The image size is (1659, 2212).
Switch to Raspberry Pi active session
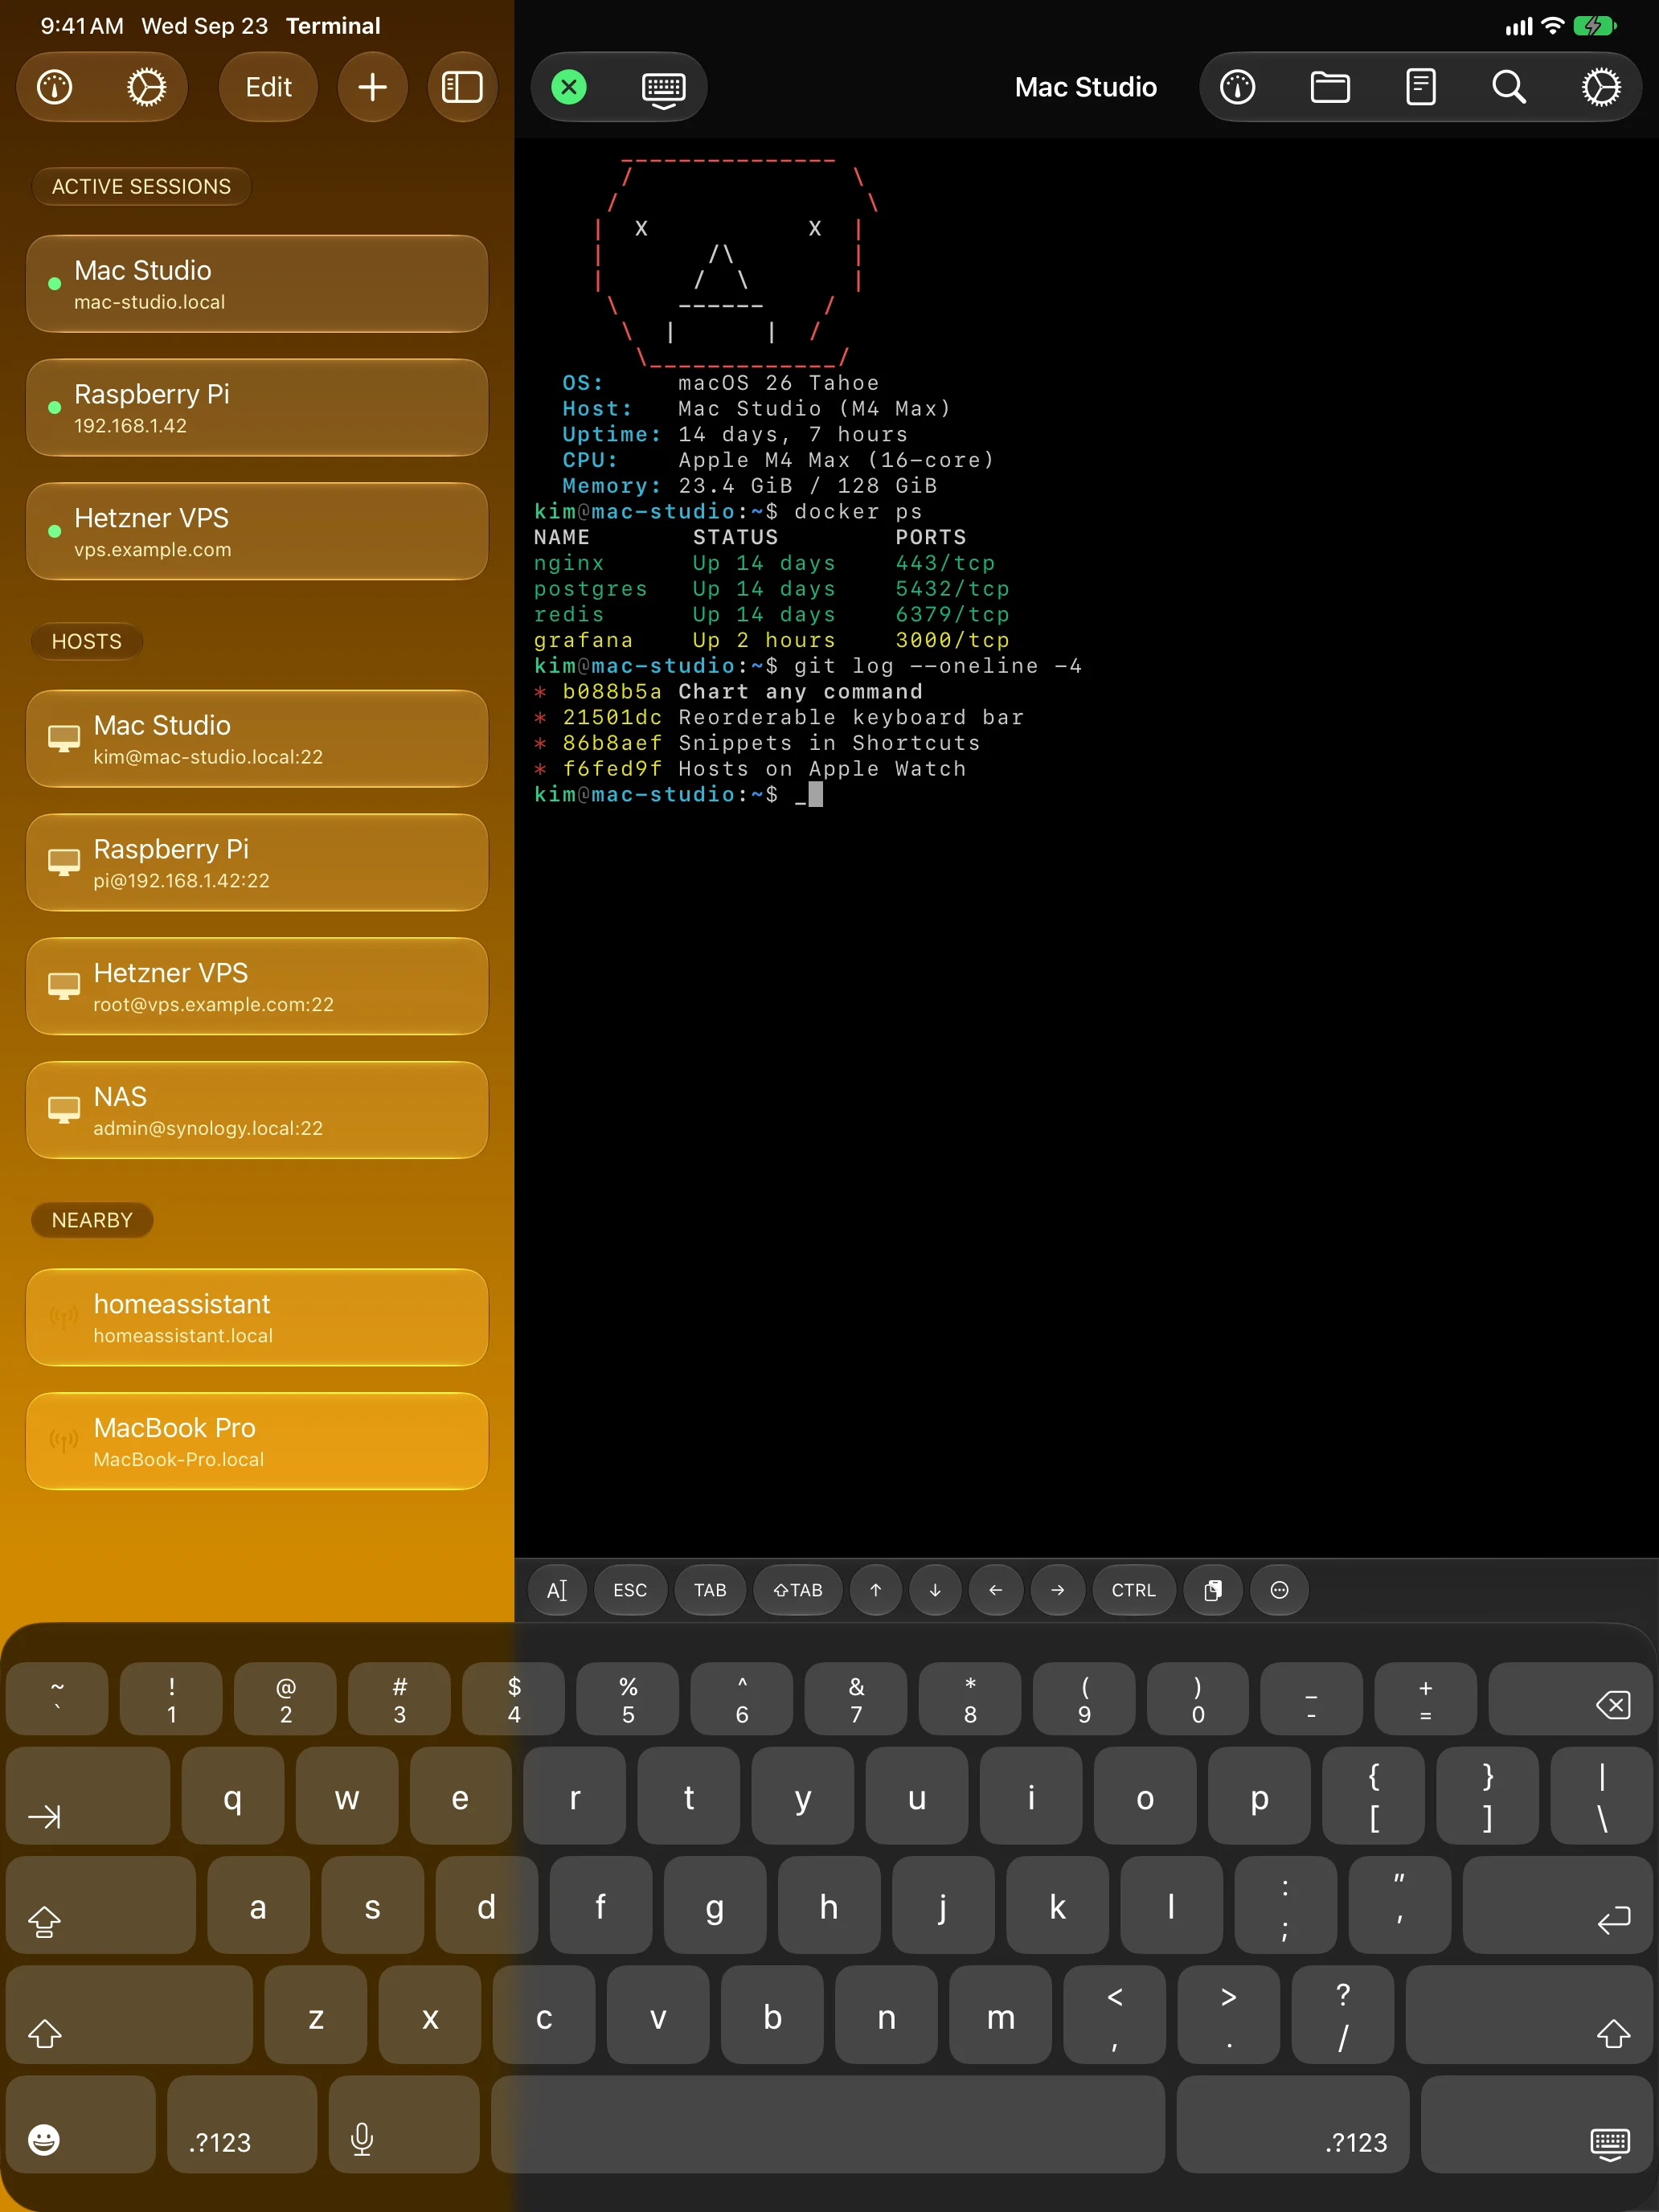point(257,408)
